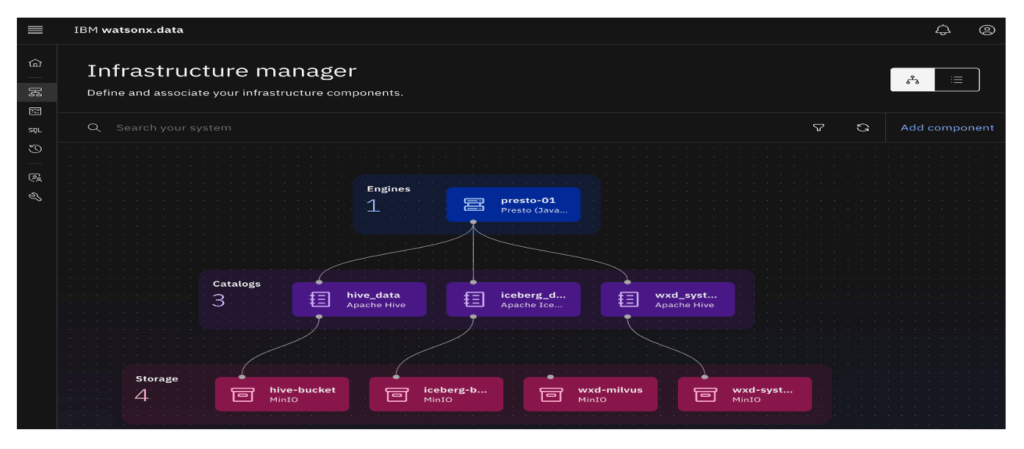The height and width of the screenshot is (449, 1024).
Task: Select the hive-bucket storage node
Action: [282, 394]
